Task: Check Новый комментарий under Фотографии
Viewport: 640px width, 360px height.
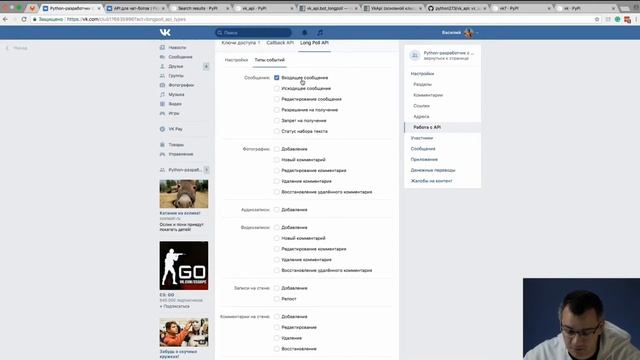Action: pyautogui.click(x=277, y=160)
